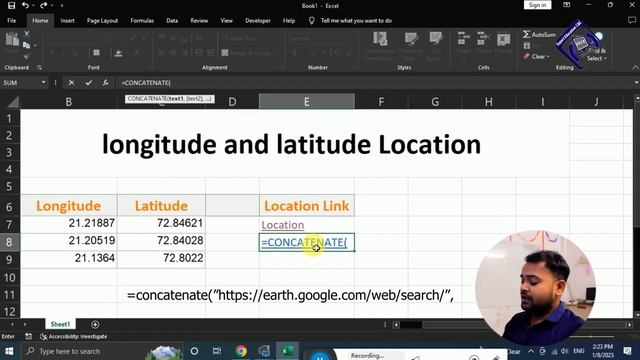
Task: Open the Undo history dropdown arrow
Action: tap(33, 6)
